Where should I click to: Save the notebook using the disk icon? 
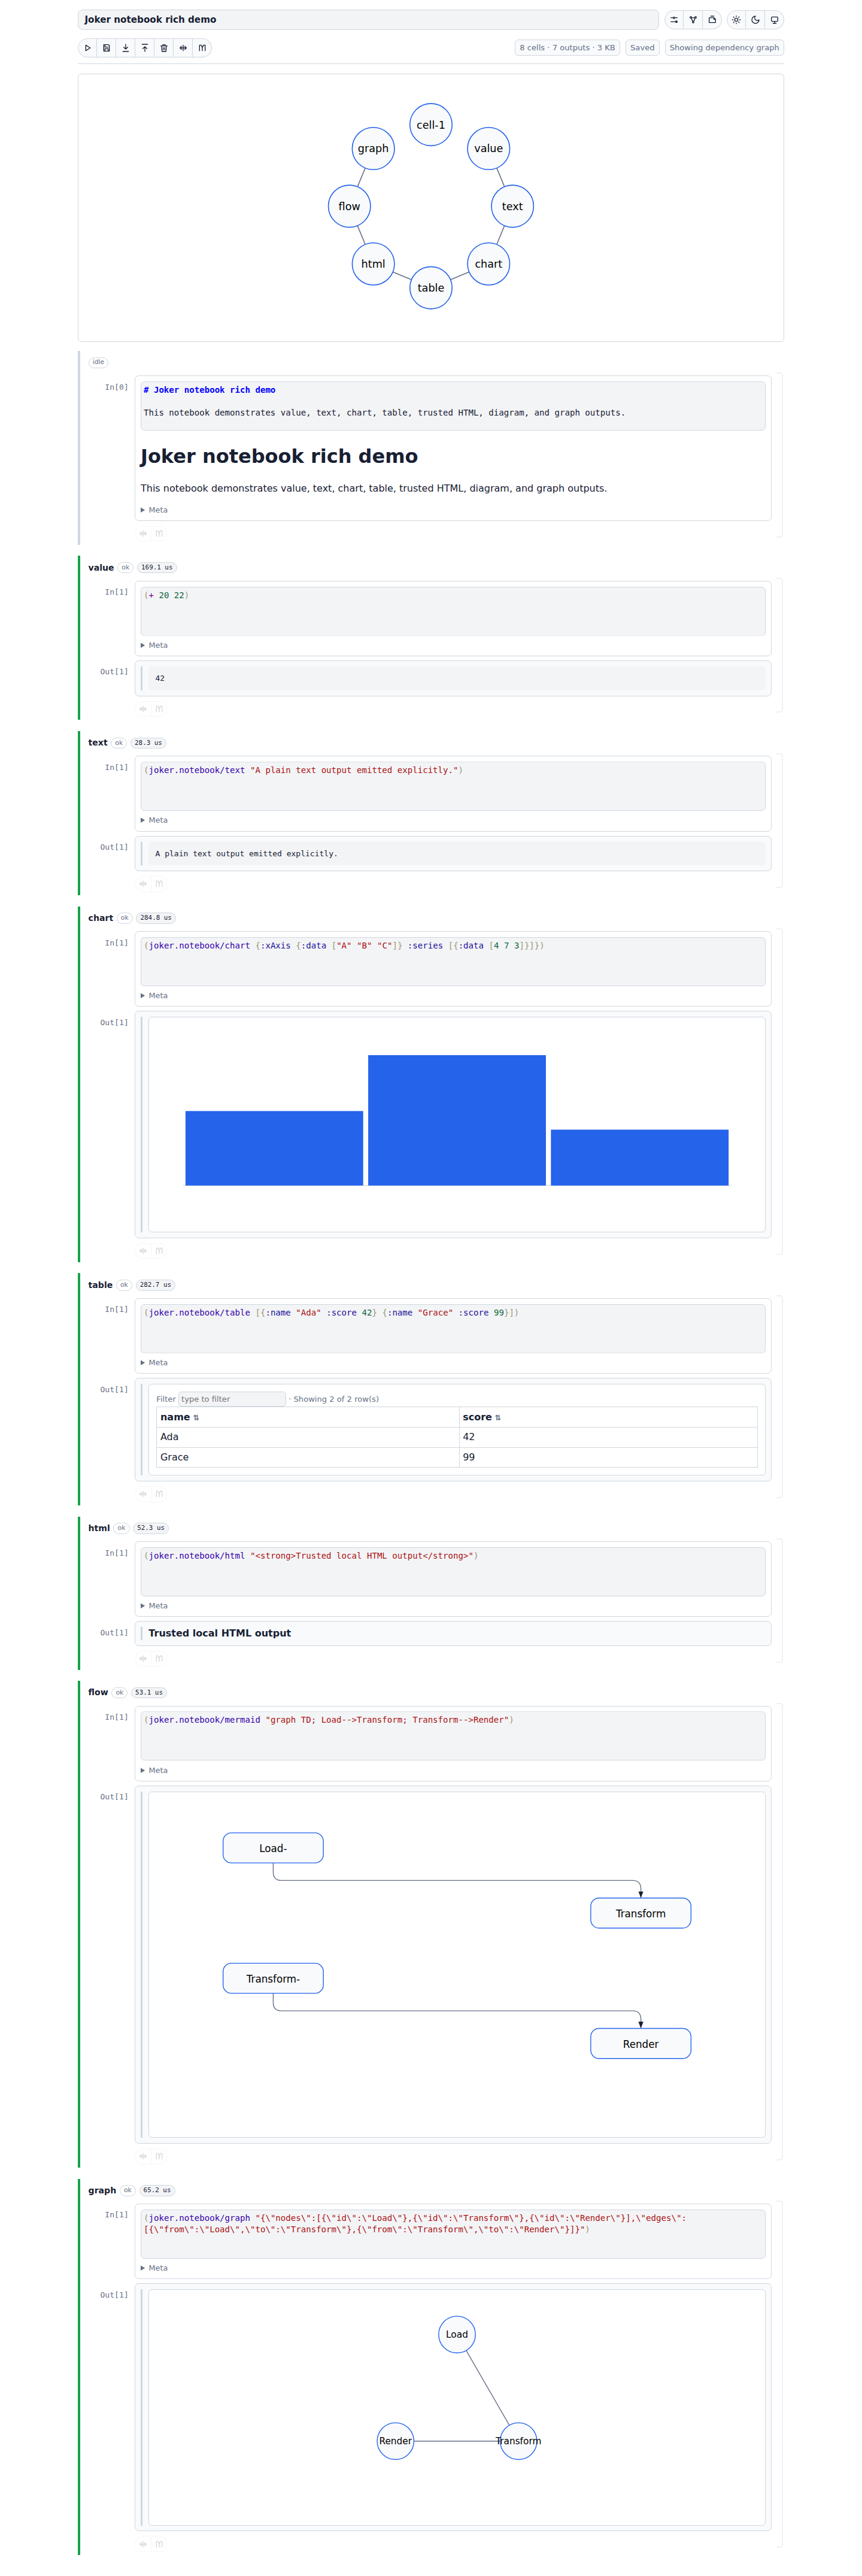pyautogui.click(x=107, y=48)
